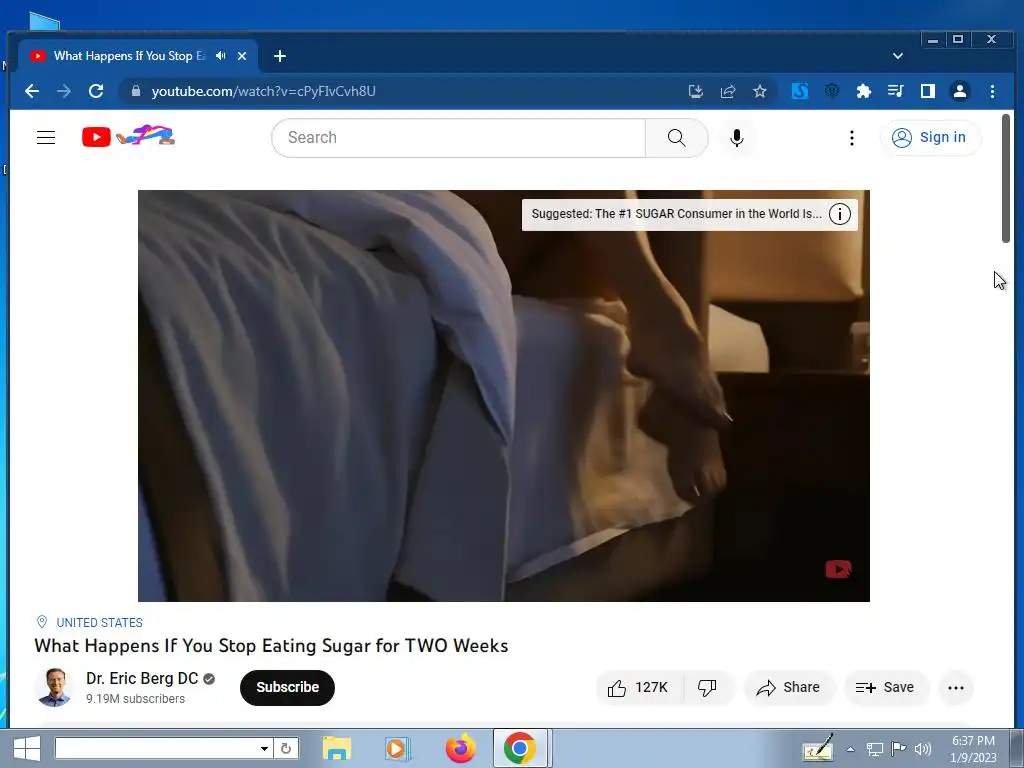The height and width of the screenshot is (768, 1024).
Task: Click the install app icon in address bar
Action: [696, 91]
